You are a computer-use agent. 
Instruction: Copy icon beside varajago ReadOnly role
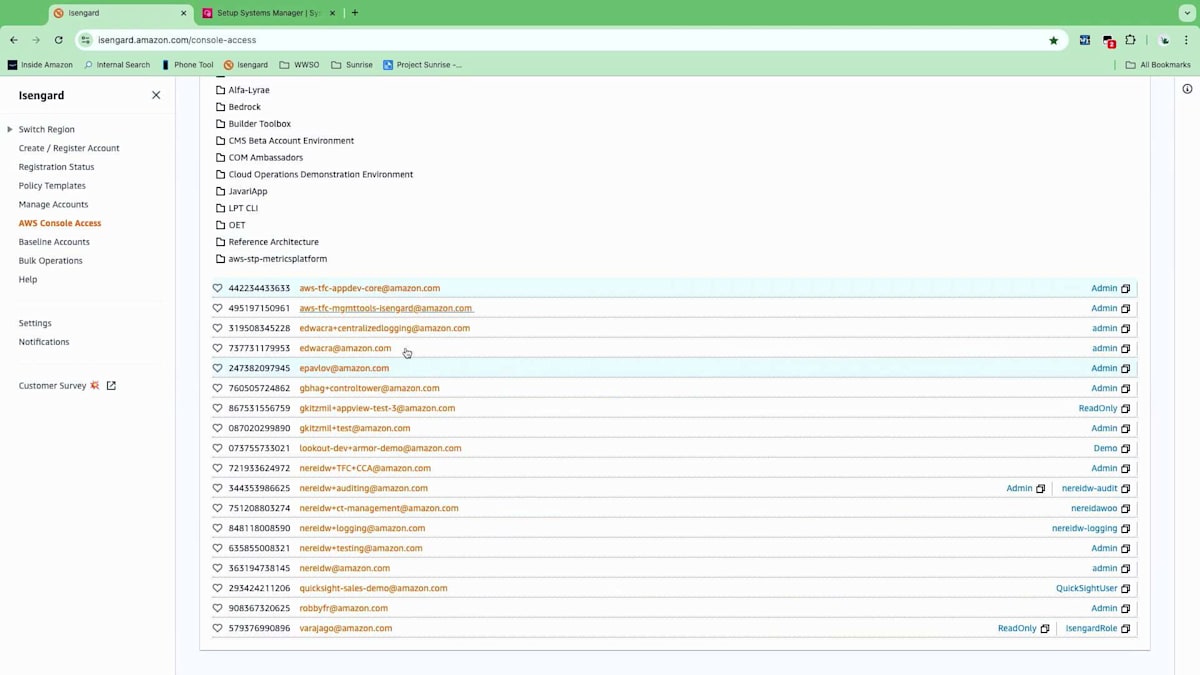(x=1045, y=629)
